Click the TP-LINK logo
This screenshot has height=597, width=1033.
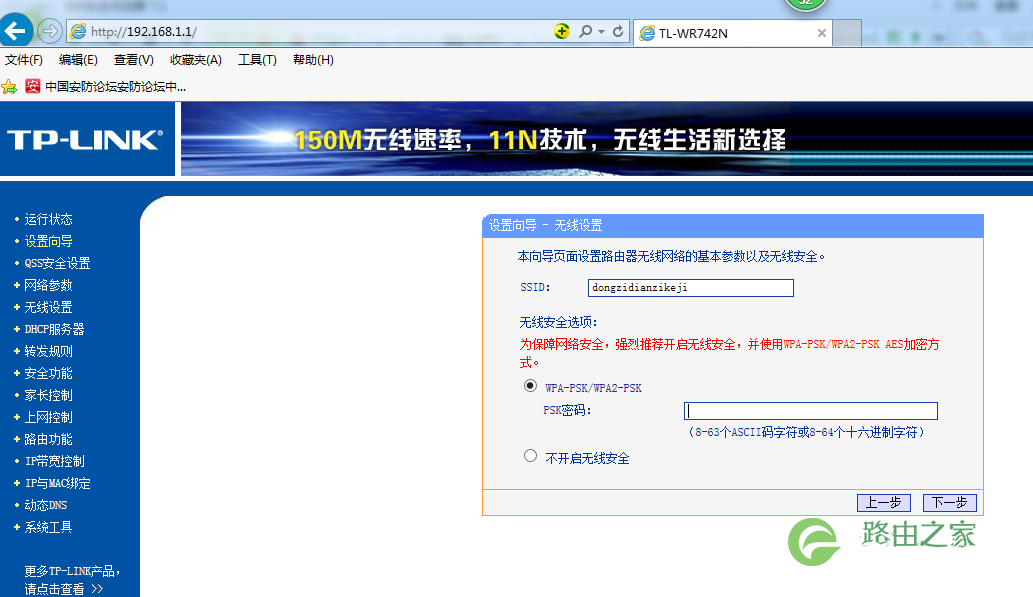tap(85, 140)
